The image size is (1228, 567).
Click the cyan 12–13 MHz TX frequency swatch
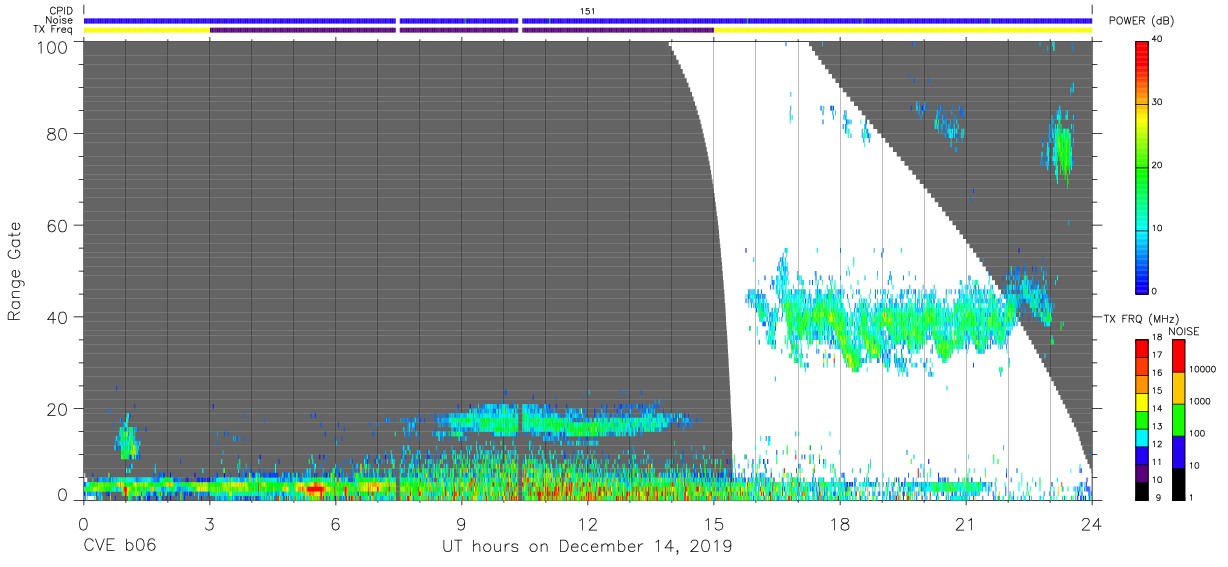click(x=1143, y=438)
